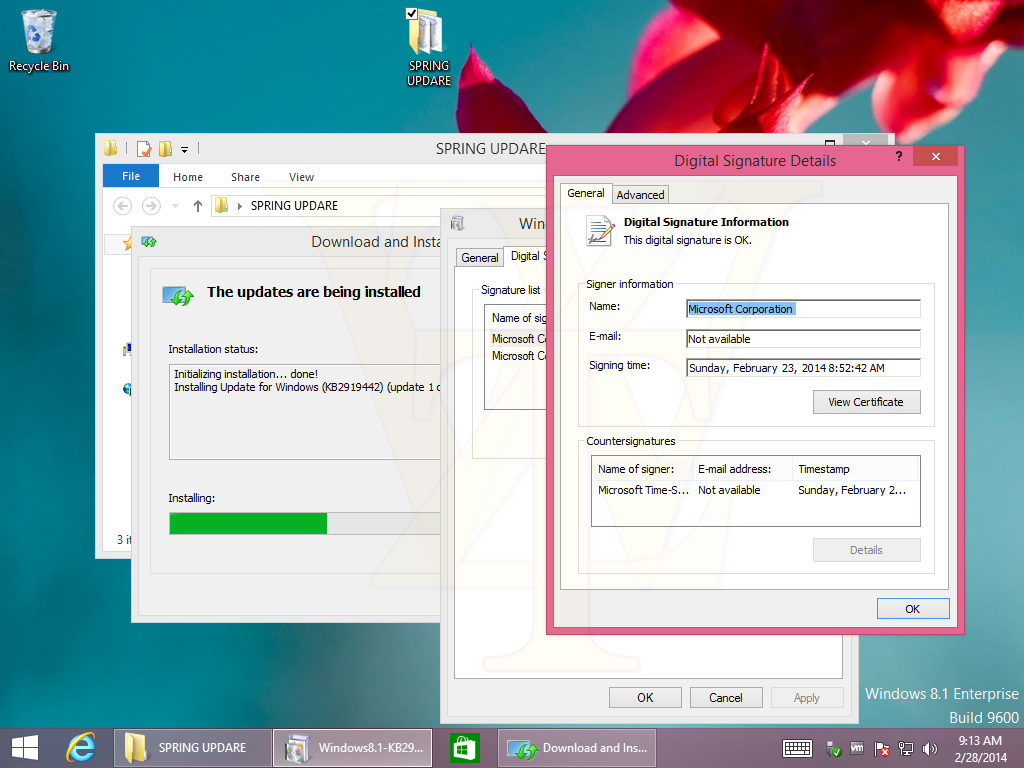The image size is (1024, 768).
Task: Select the General tab in properties window
Action: (479, 257)
